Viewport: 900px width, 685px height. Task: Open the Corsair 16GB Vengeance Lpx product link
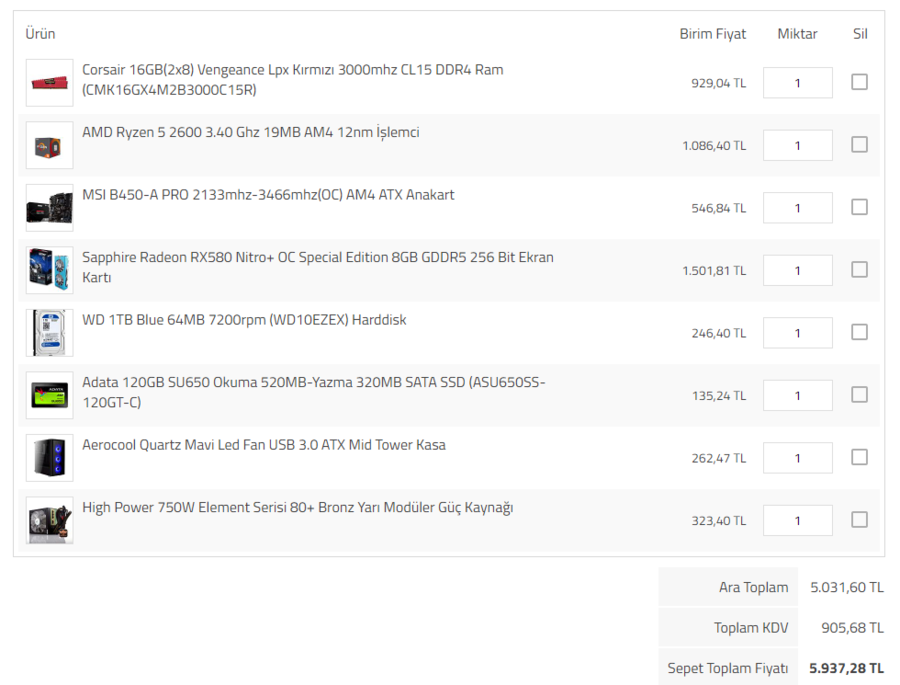tap(292, 70)
